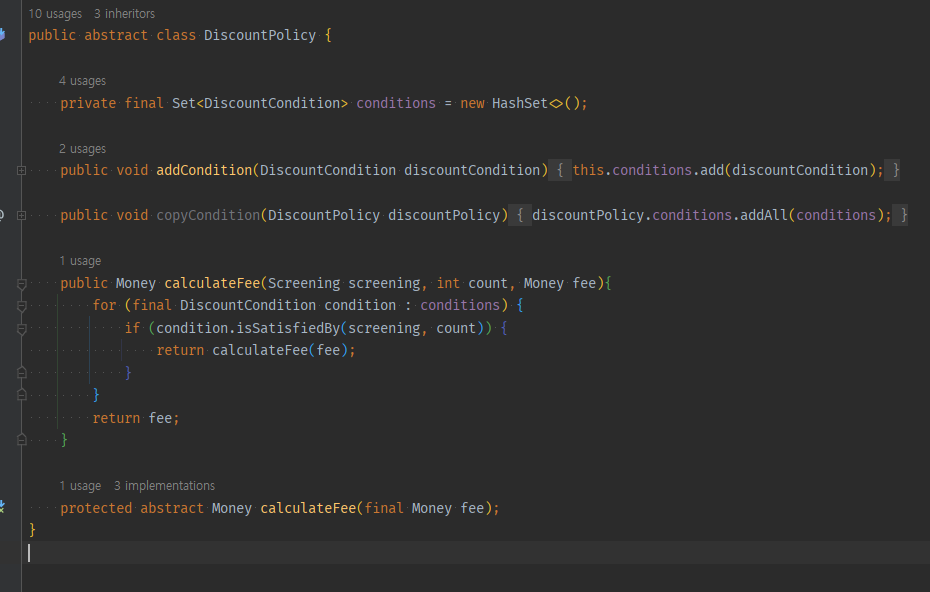Click the 'for' keyword

pos(104,305)
